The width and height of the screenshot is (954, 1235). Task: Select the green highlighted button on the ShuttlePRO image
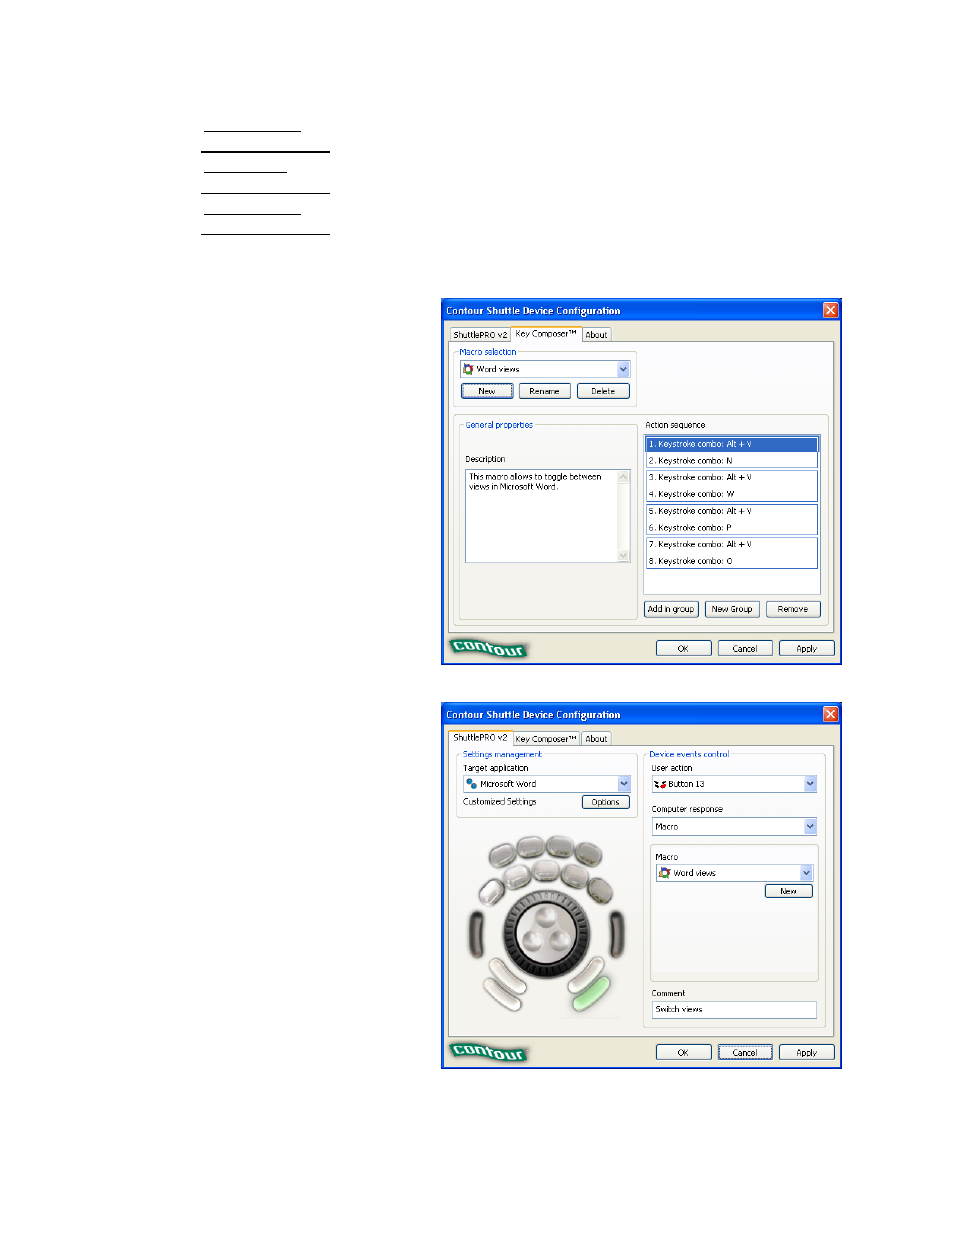click(590, 993)
